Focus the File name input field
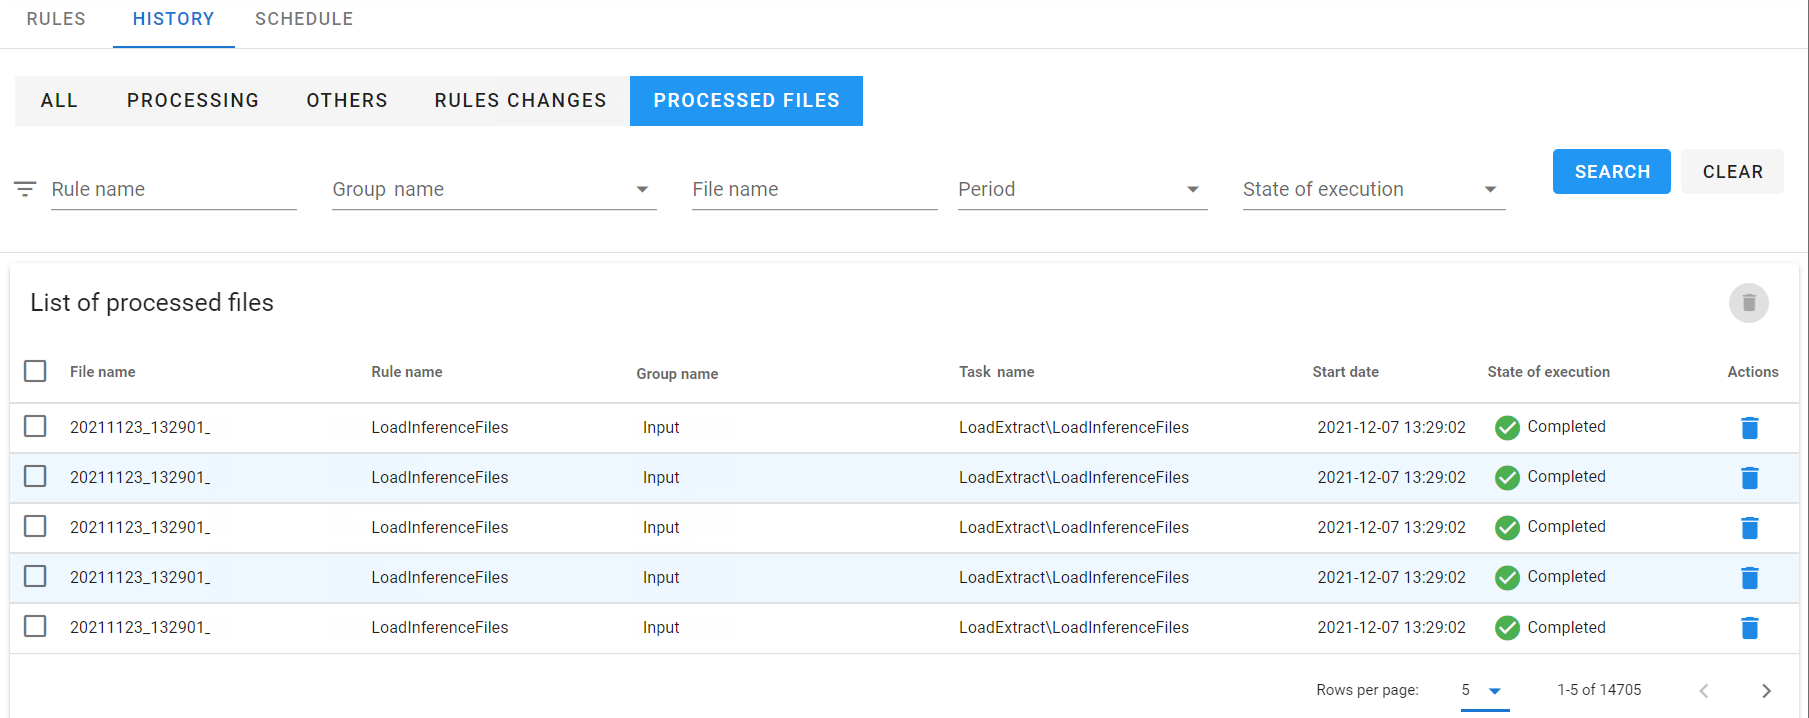This screenshot has height=718, width=1809. tap(814, 189)
